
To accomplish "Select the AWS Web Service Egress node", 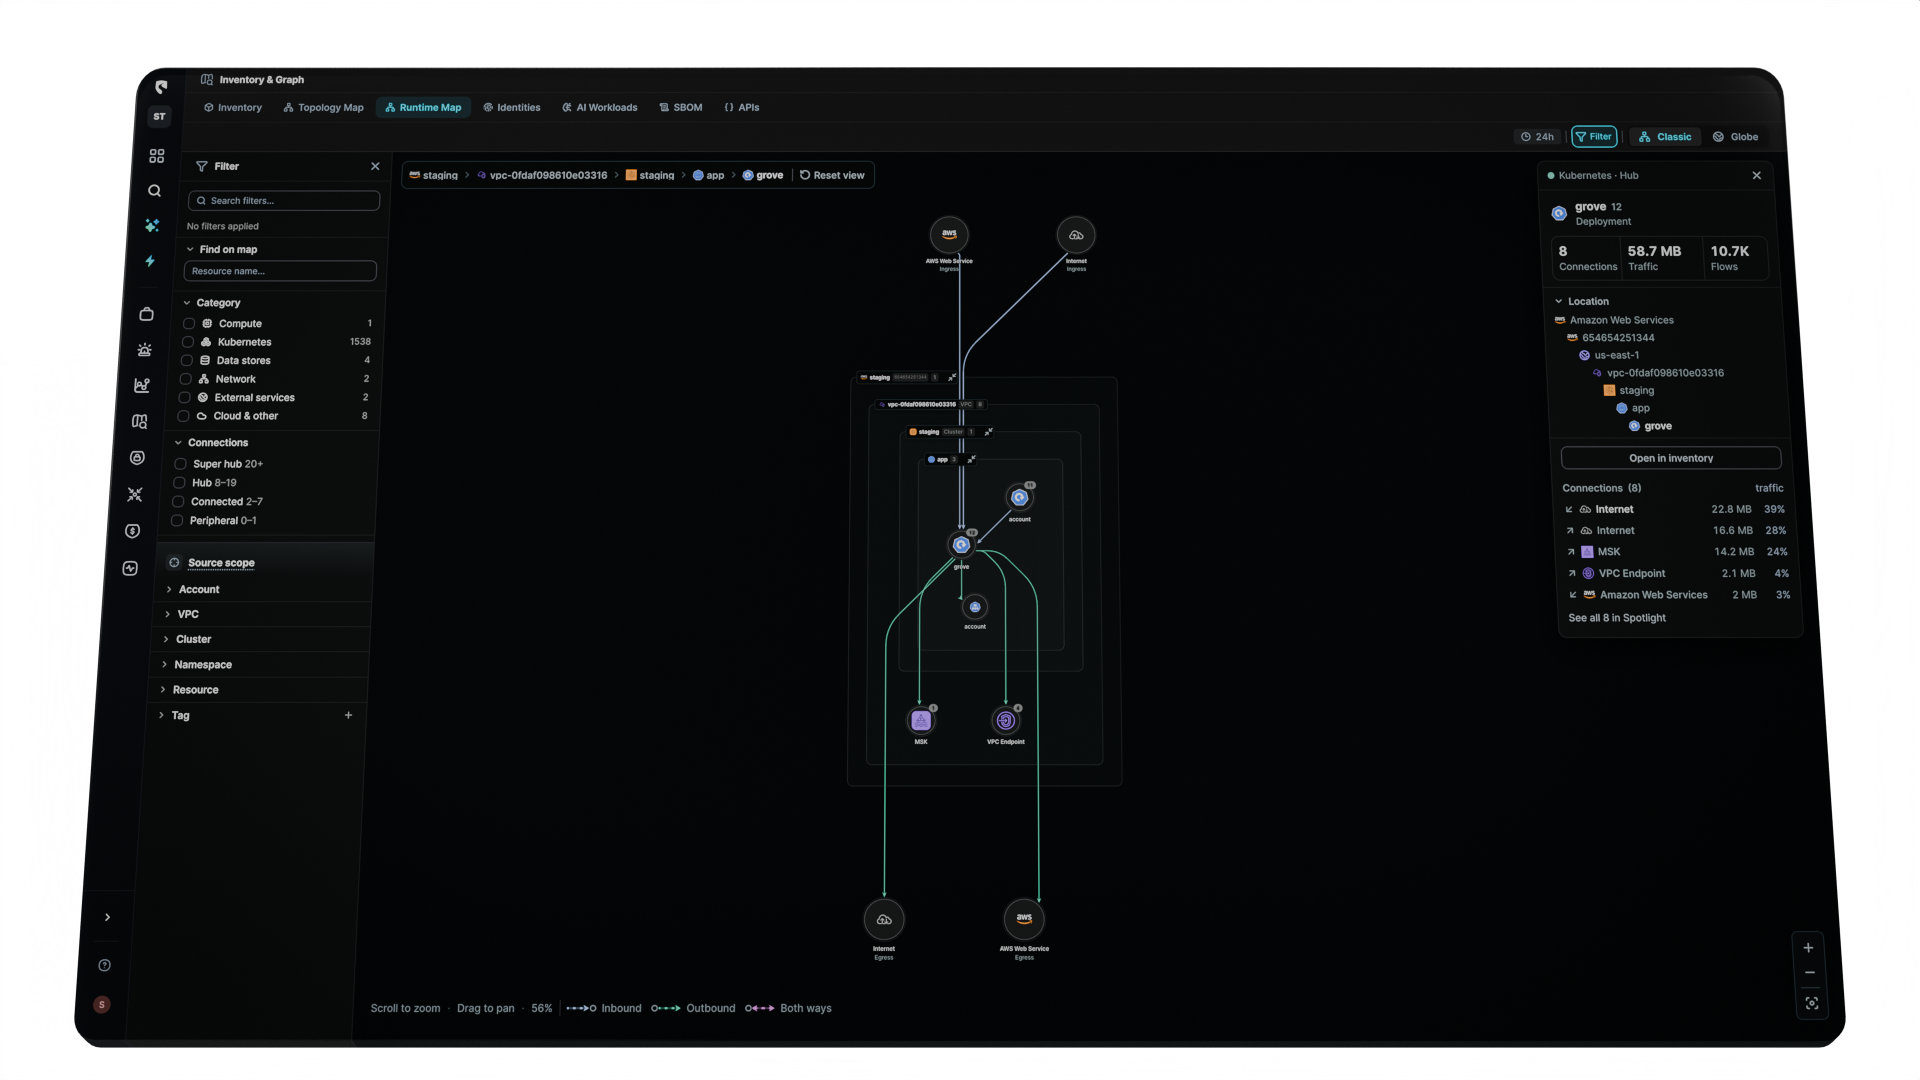I will (x=1024, y=920).
